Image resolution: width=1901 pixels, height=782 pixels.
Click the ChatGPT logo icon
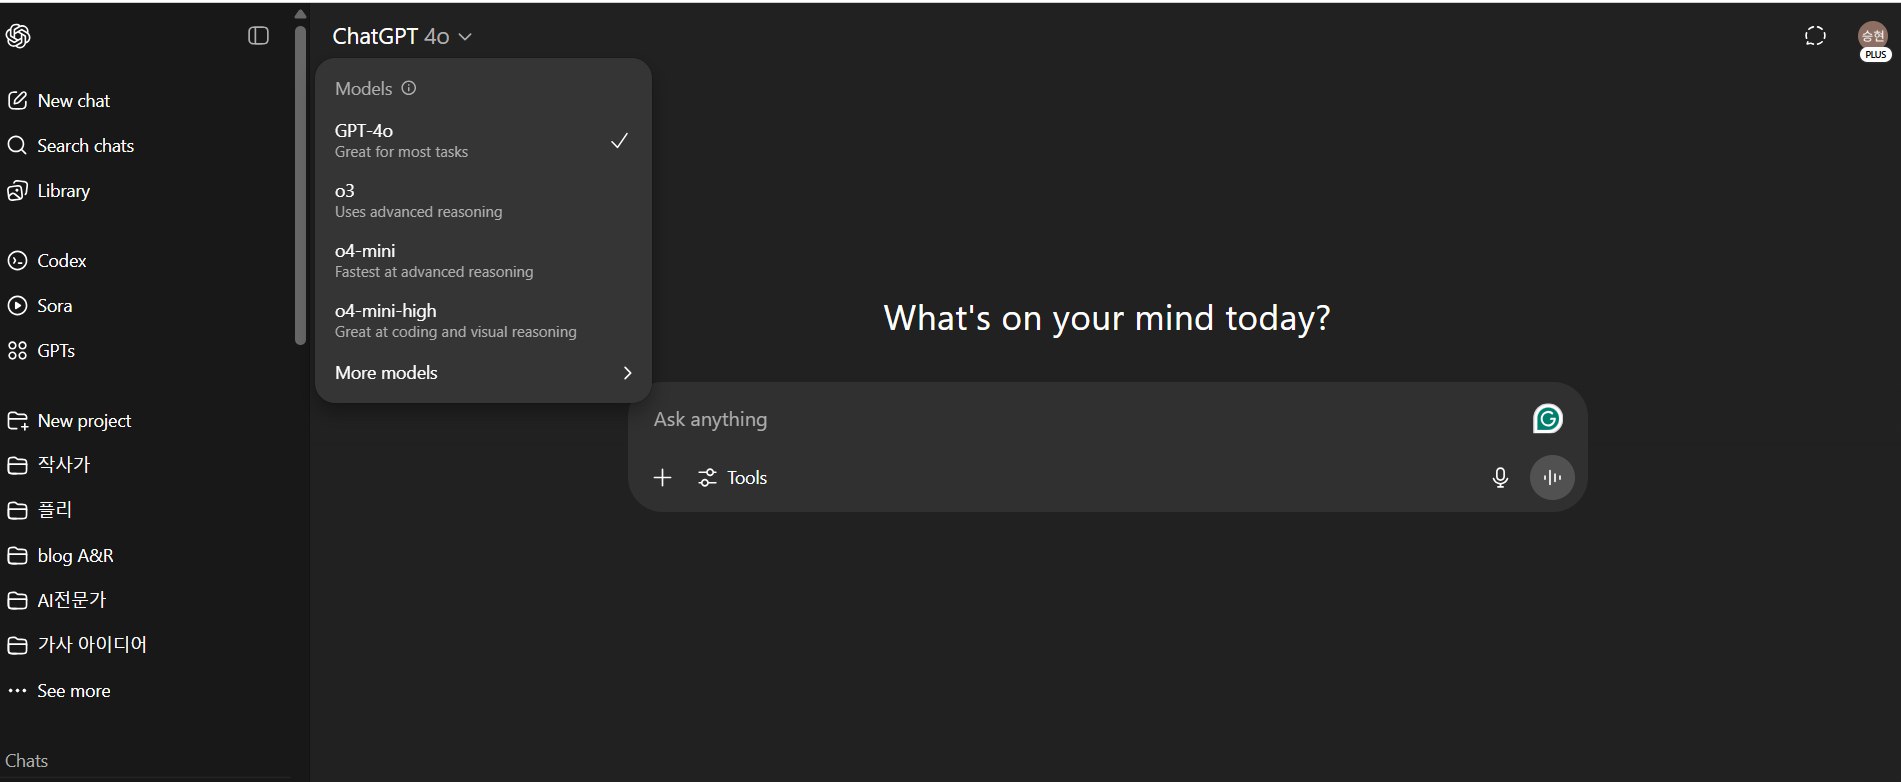click(18, 36)
